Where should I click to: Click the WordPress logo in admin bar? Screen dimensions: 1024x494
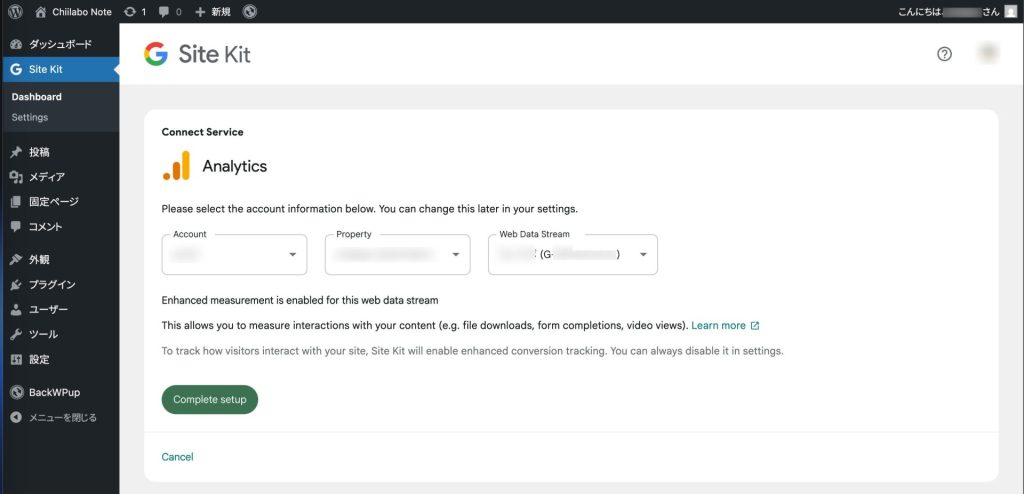pos(15,12)
